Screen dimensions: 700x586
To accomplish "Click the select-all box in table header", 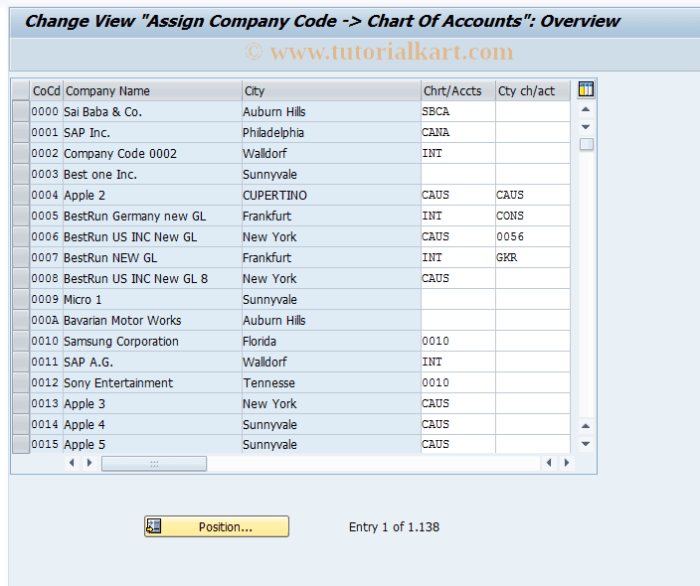I will 21,91.
